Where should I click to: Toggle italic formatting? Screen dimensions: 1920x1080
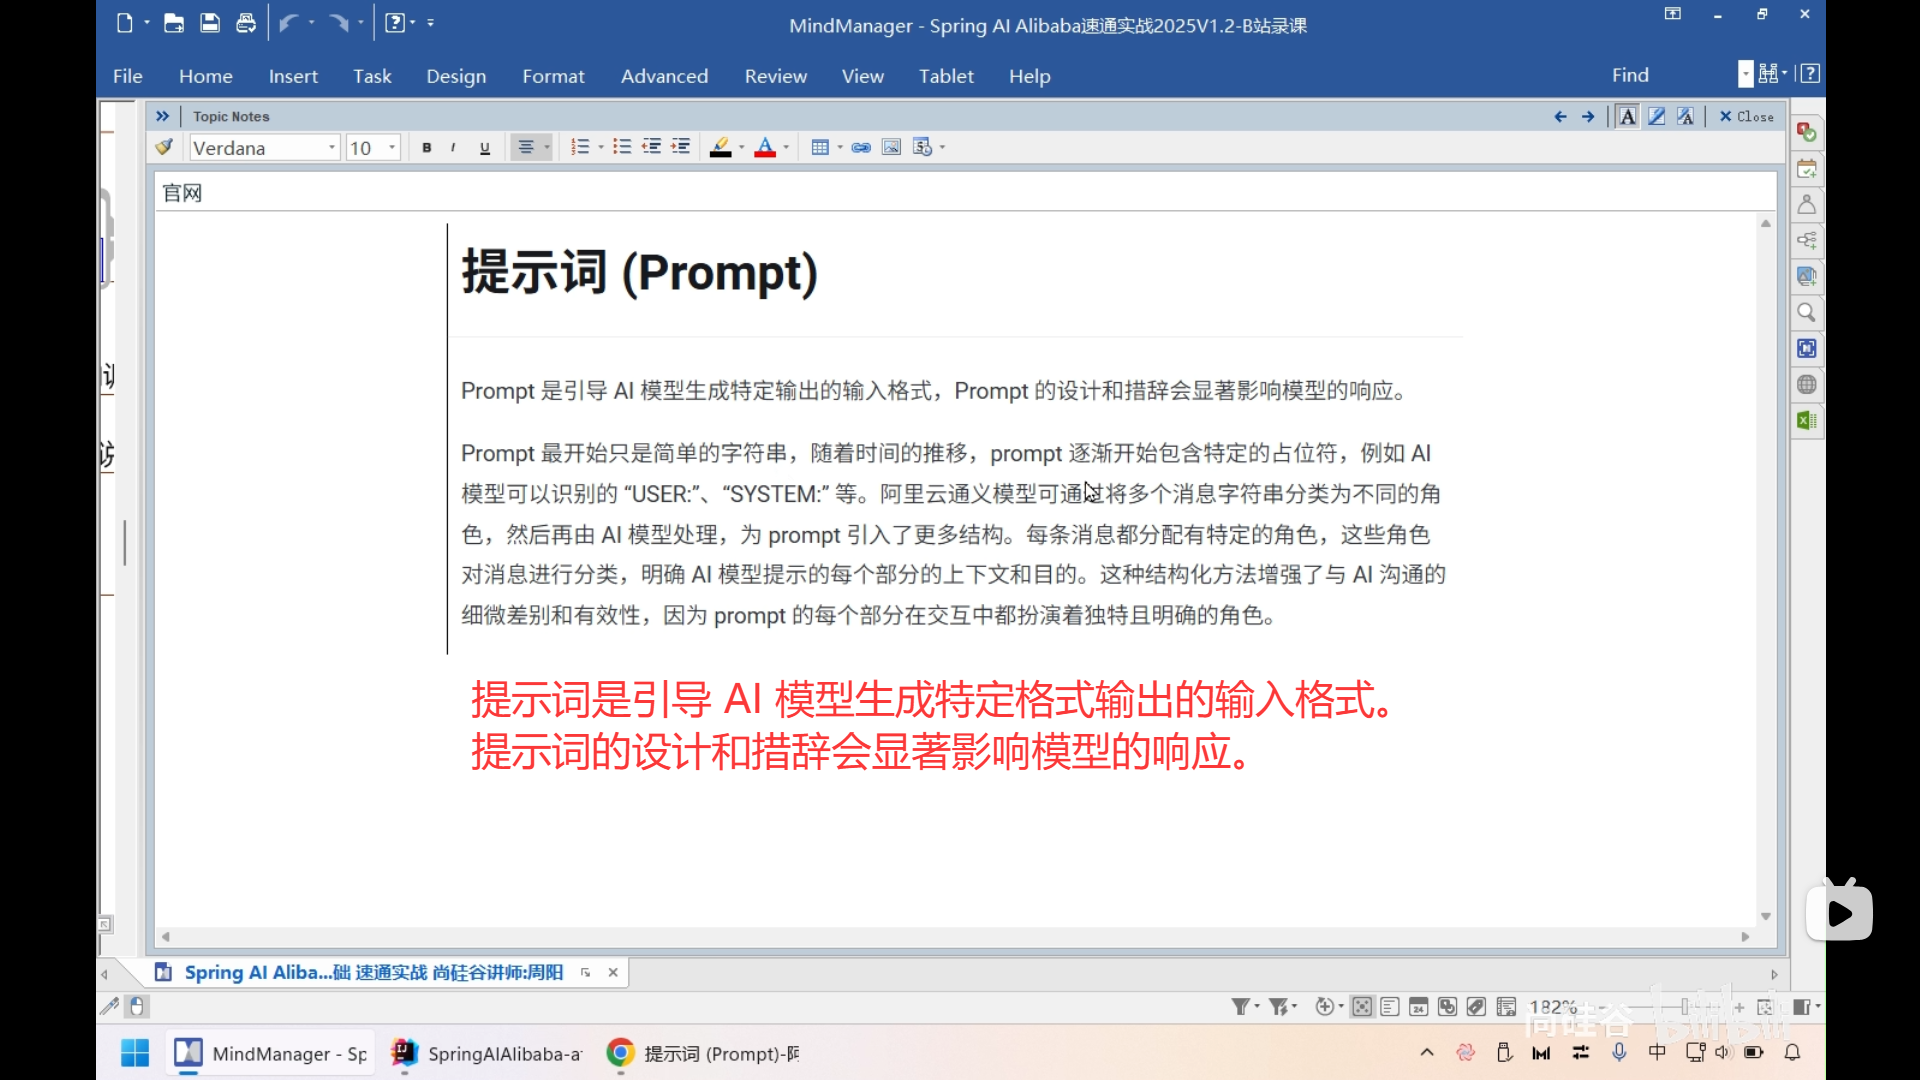[x=453, y=147]
